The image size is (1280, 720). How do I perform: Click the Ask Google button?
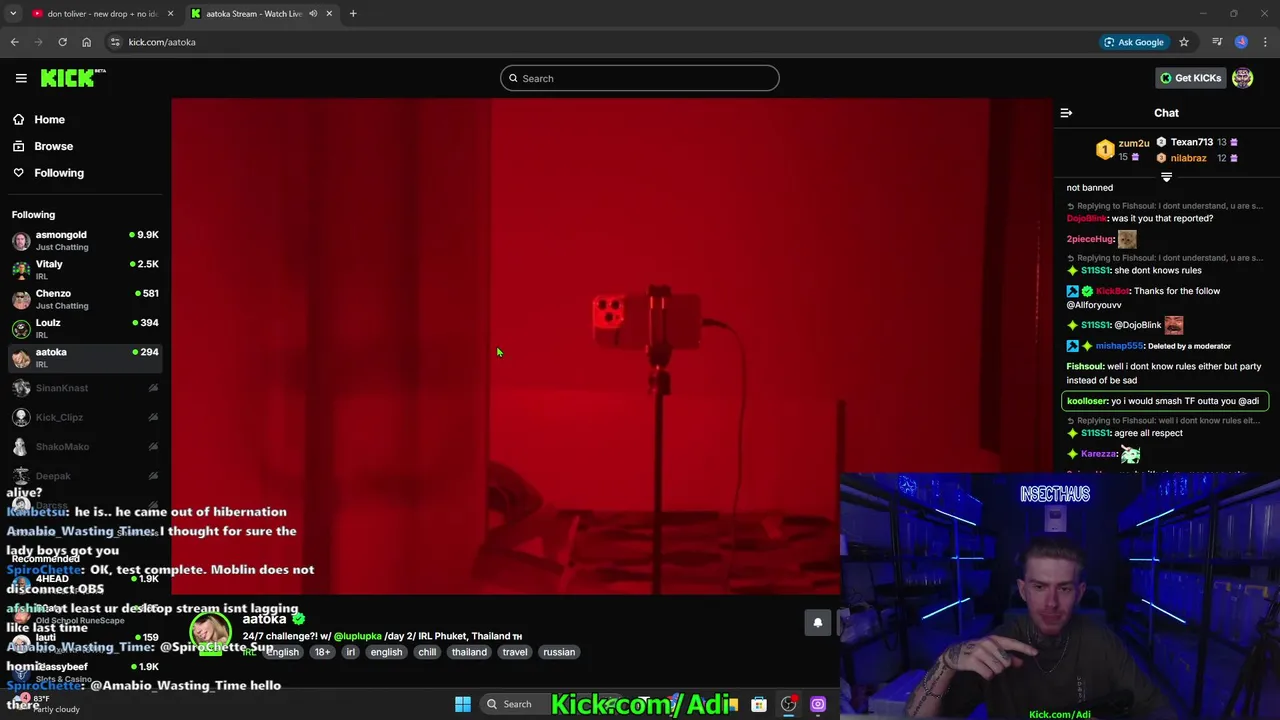click(1133, 42)
